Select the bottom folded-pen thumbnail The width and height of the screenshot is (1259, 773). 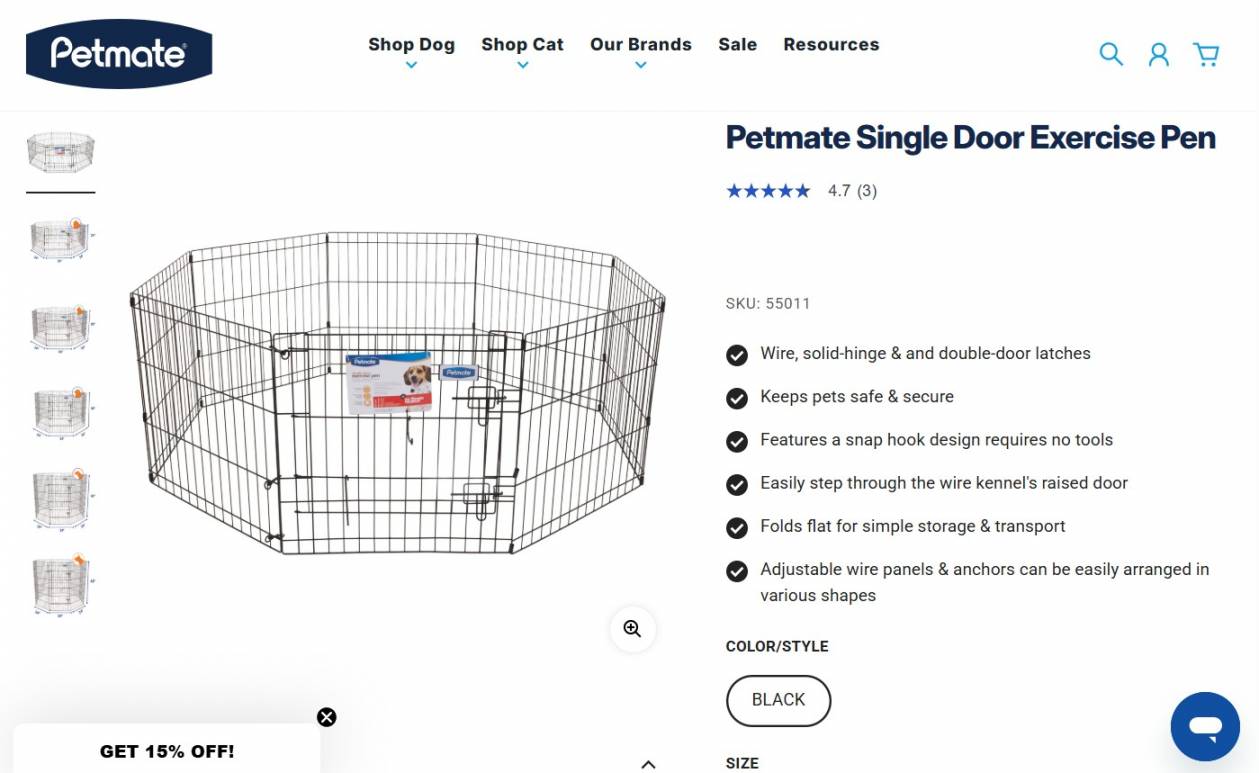point(60,584)
